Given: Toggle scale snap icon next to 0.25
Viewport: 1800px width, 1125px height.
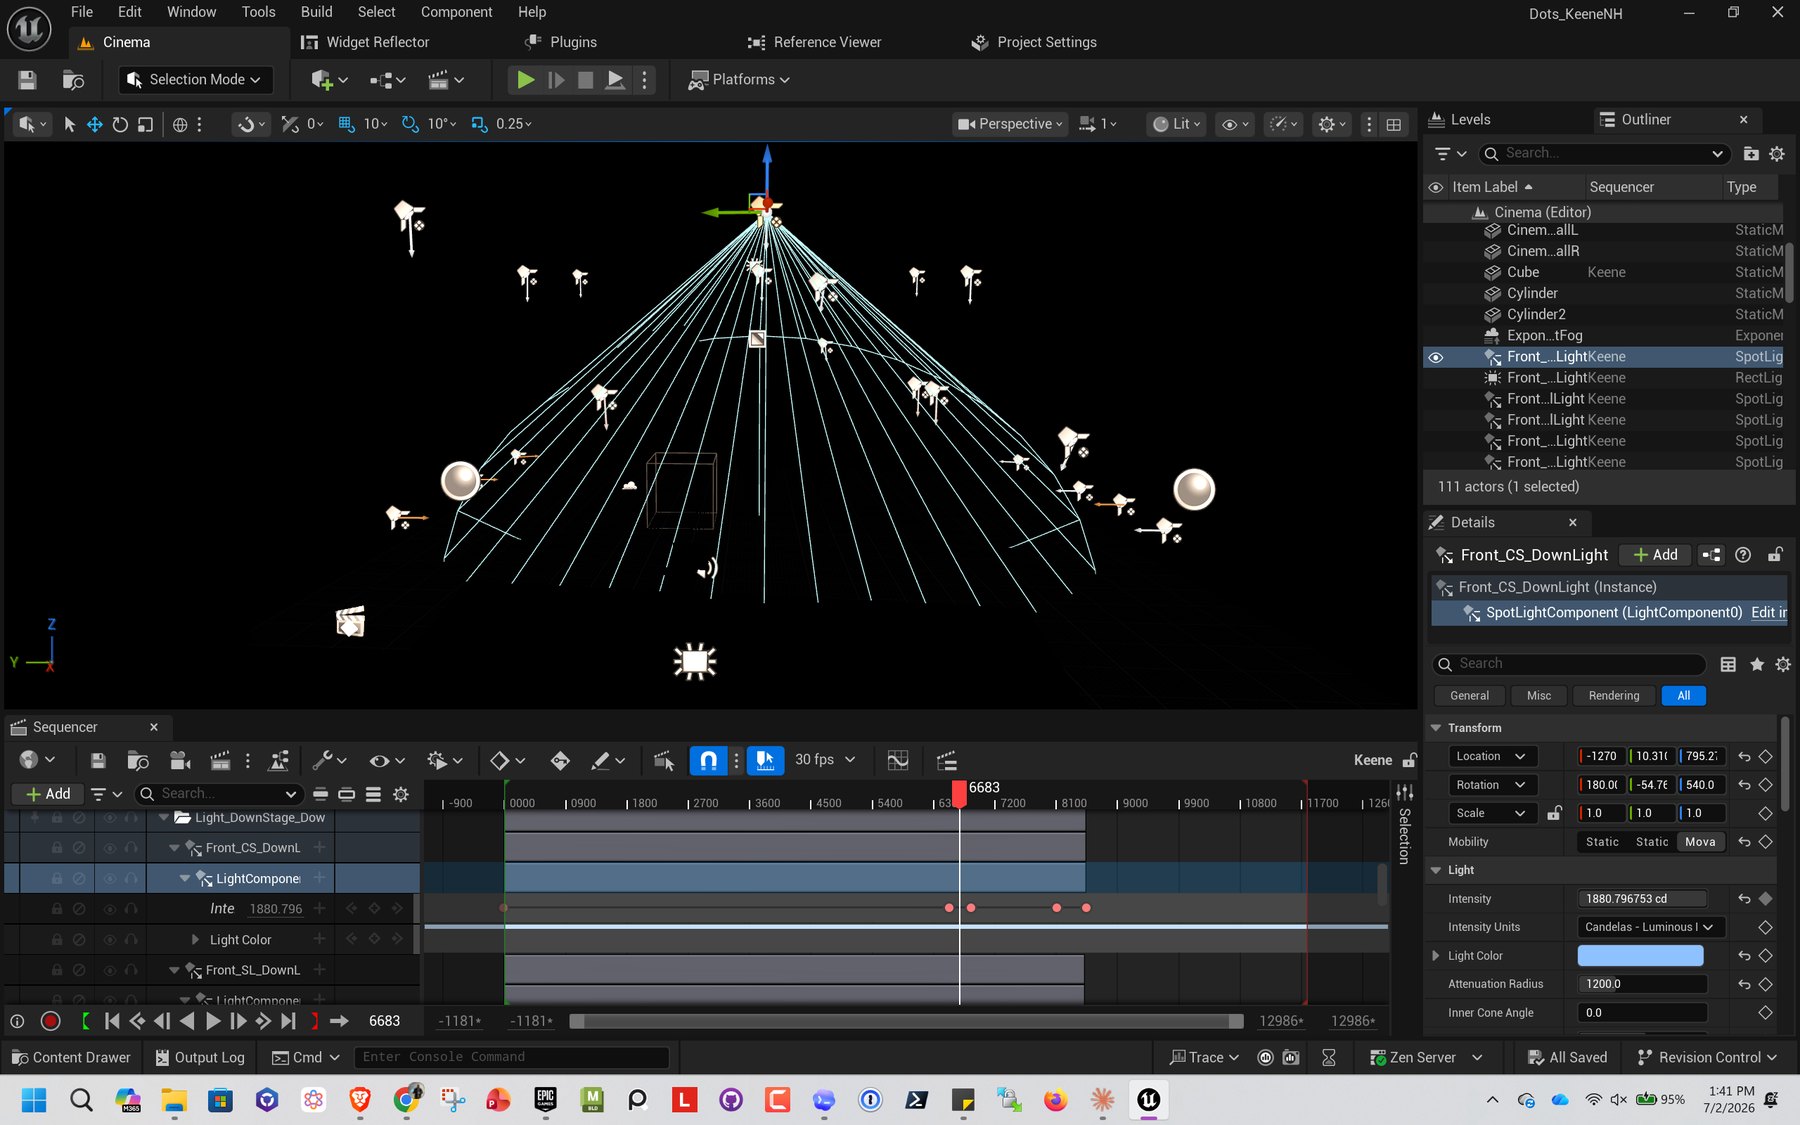Looking at the screenshot, I should (x=479, y=124).
